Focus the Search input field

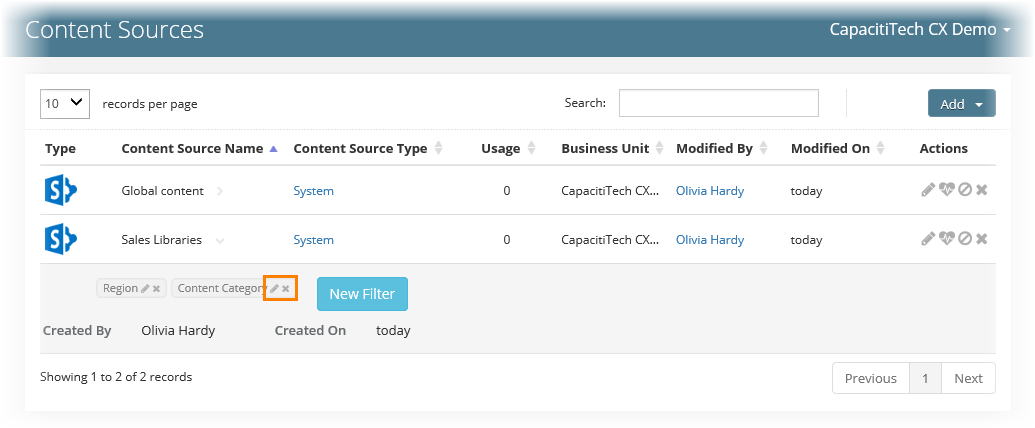click(x=719, y=103)
